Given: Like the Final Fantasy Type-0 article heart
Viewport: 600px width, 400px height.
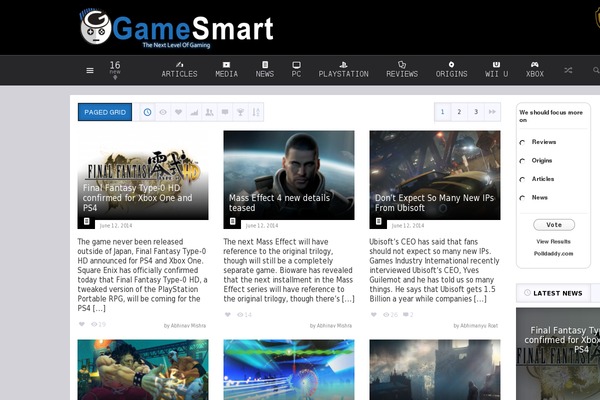Looking at the screenshot, I should coord(82,324).
